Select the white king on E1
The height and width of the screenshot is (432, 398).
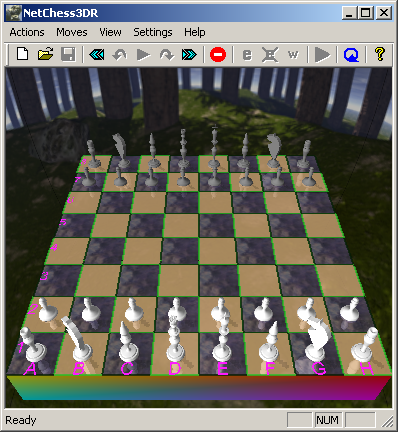[x=223, y=340]
